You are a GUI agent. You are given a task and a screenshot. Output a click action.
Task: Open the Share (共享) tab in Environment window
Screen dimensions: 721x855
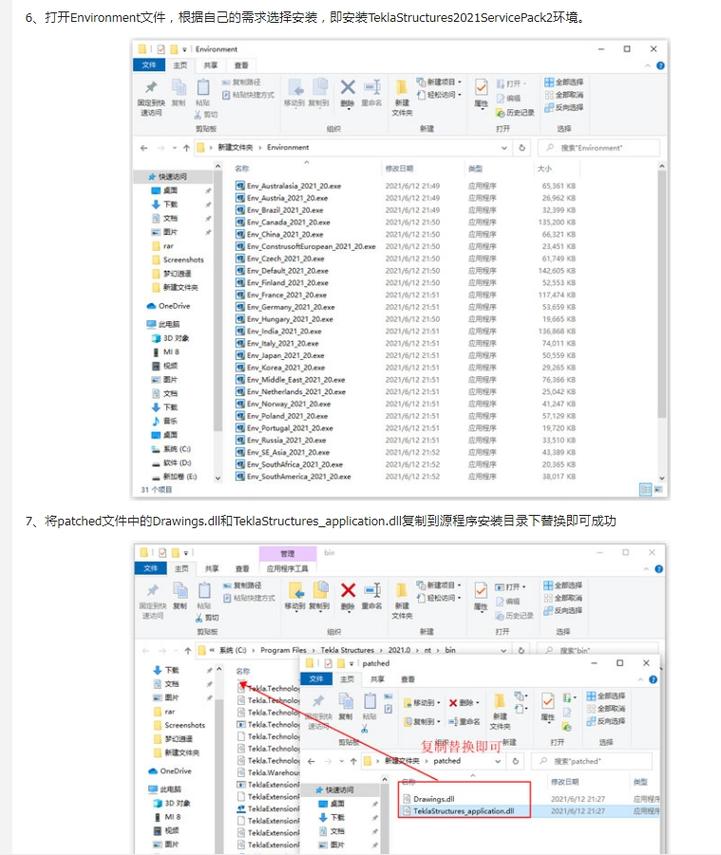pos(211,65)
